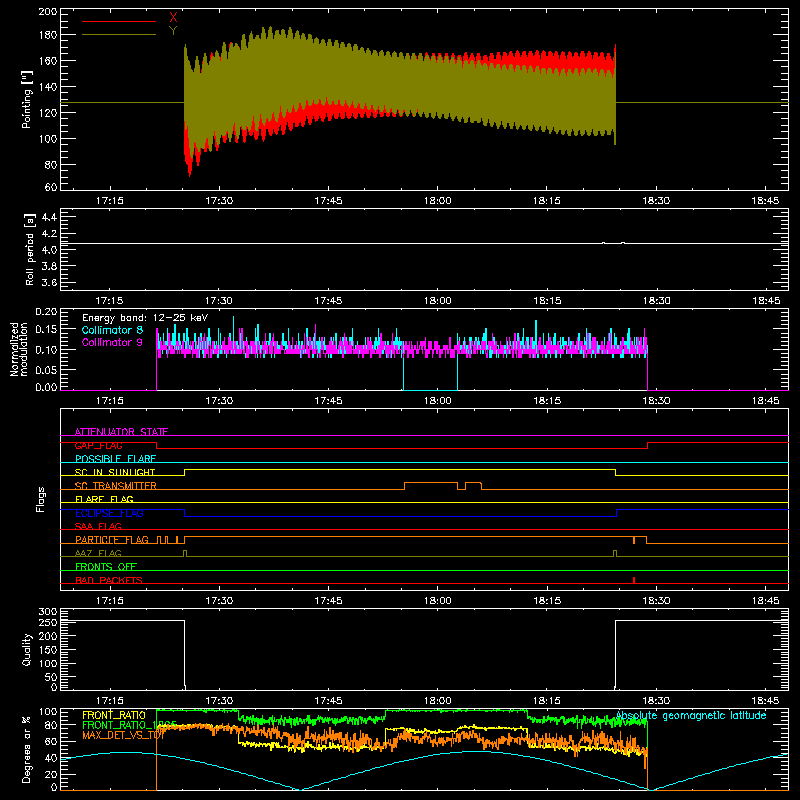Click the 17:30 time label under Quality plot
The width and height of the screenshot is (800, 800).
[x=219, y=701]
